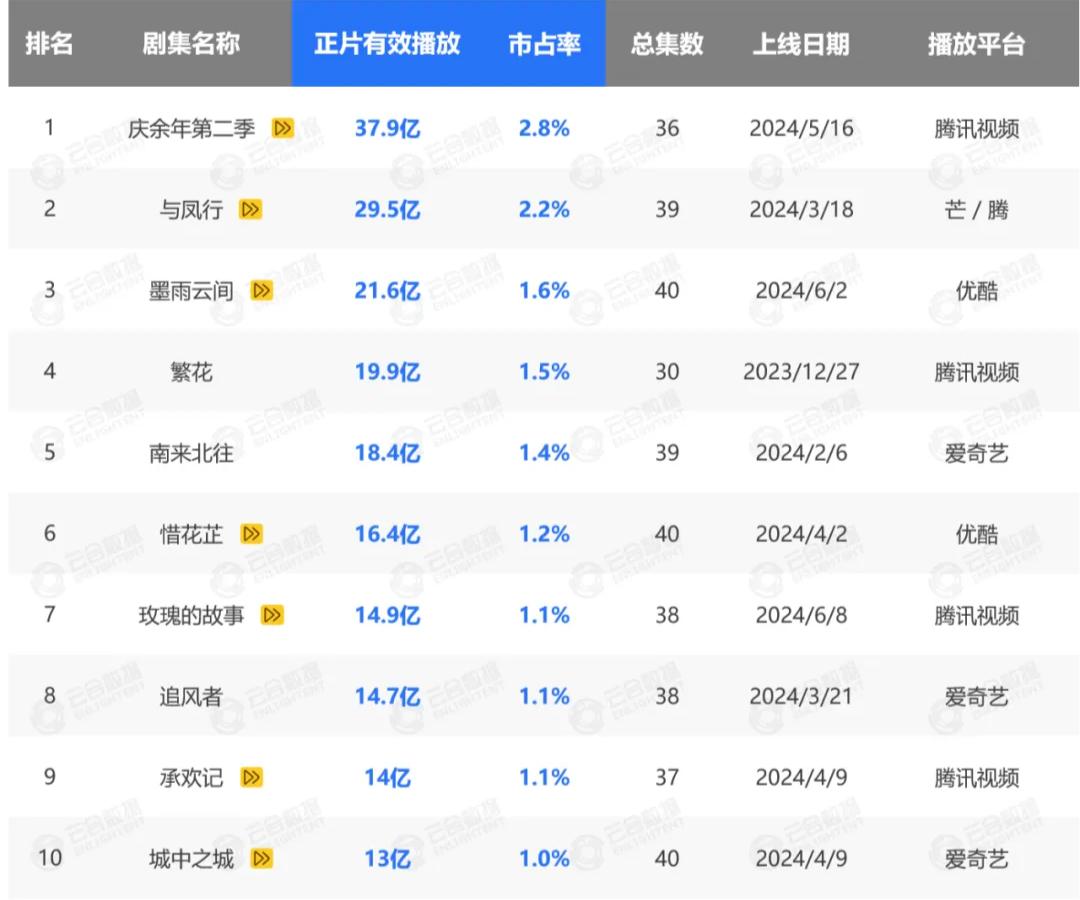Select the drama title 惜花芷
Viewport: 1080px width, 900px height.
coord(191,534)
